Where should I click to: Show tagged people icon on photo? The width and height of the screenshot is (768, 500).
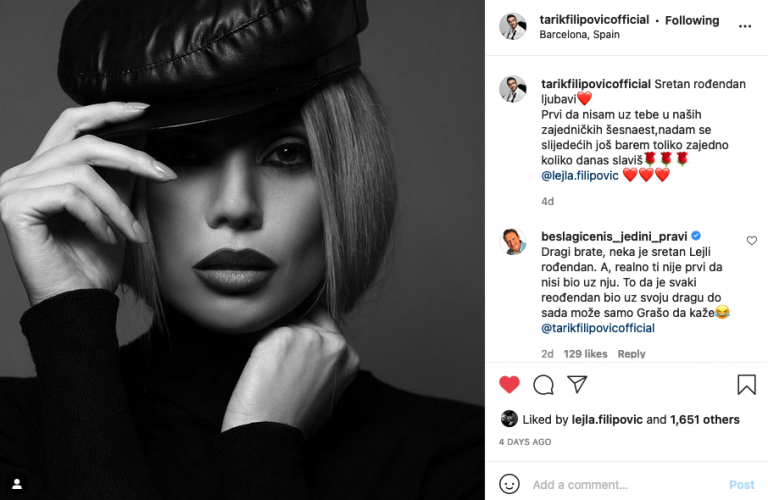tap(17, 484)
